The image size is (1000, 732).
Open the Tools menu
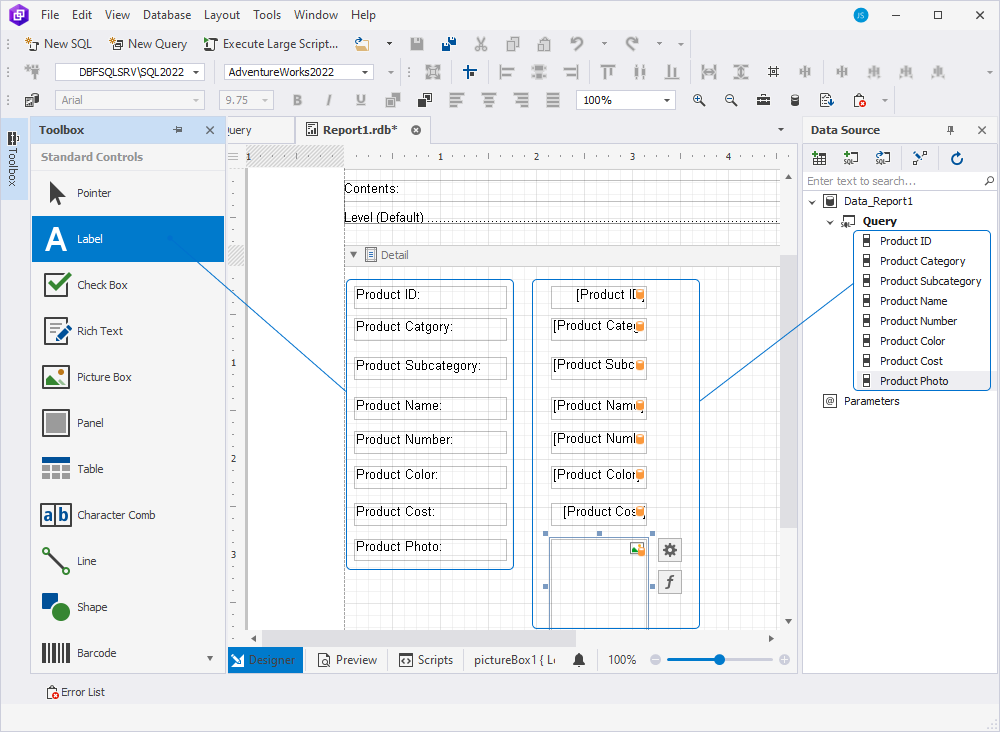[267, 15]
